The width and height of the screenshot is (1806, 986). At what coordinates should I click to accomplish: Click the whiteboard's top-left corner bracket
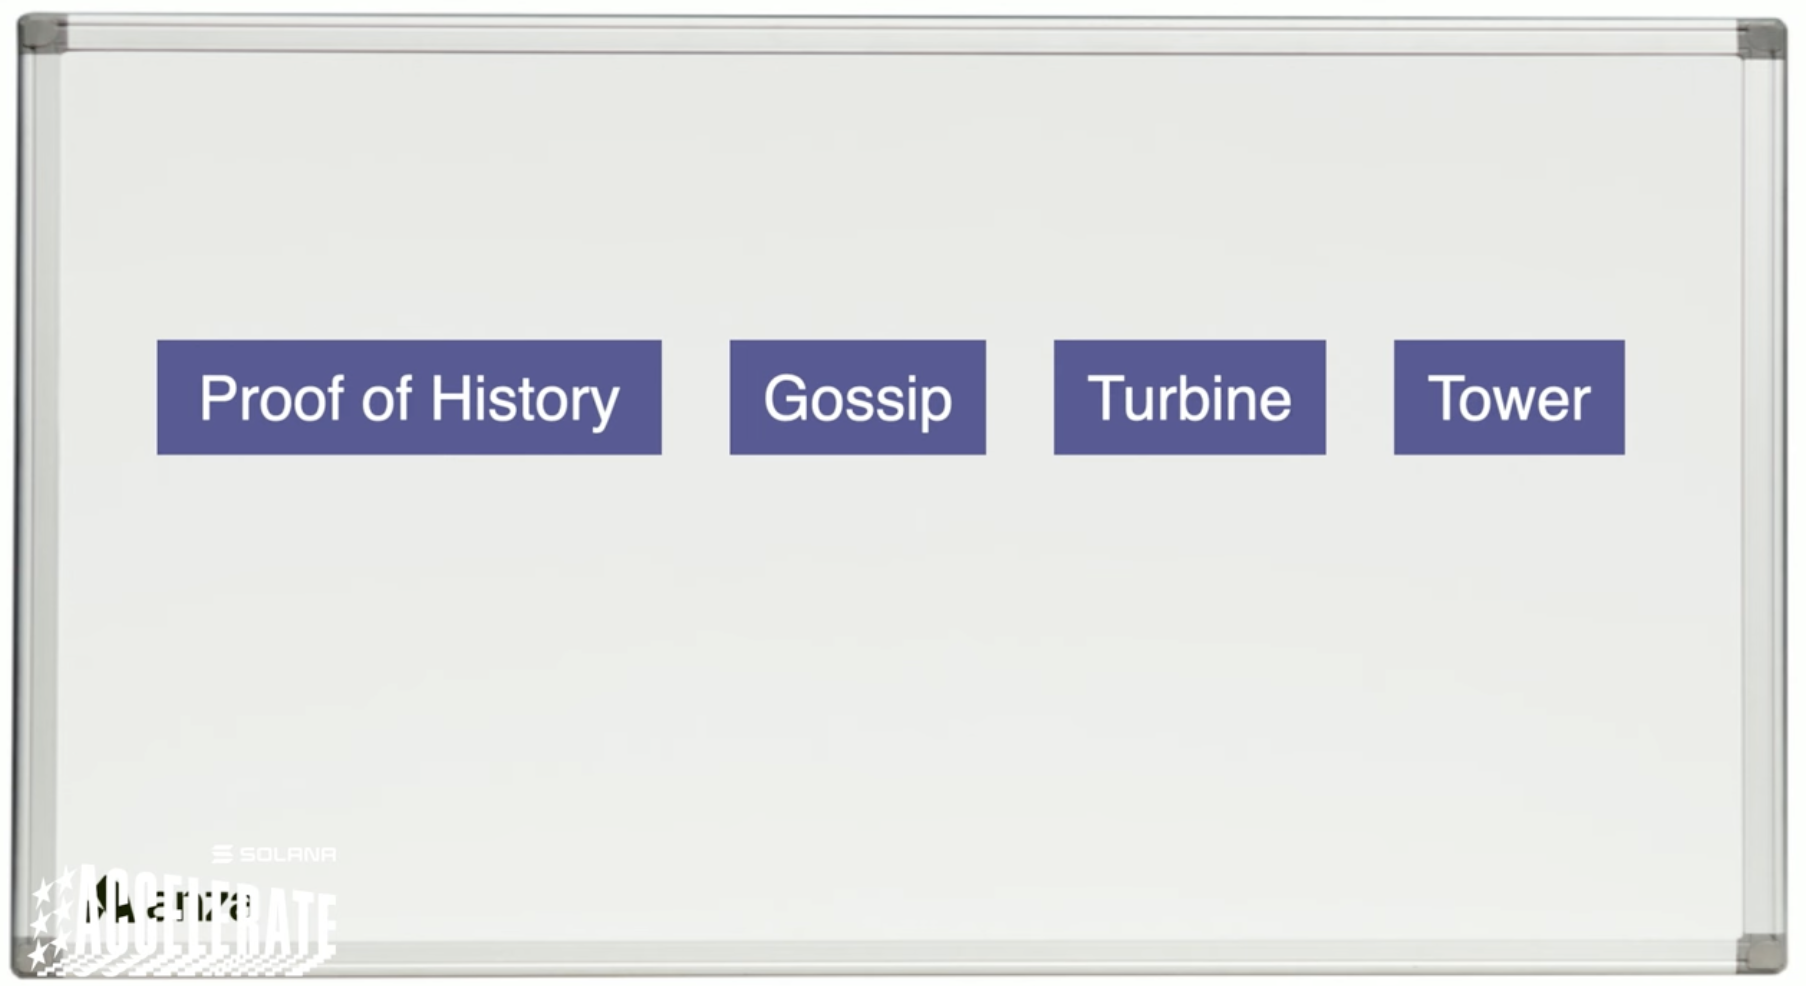click(x=42, y=34)
